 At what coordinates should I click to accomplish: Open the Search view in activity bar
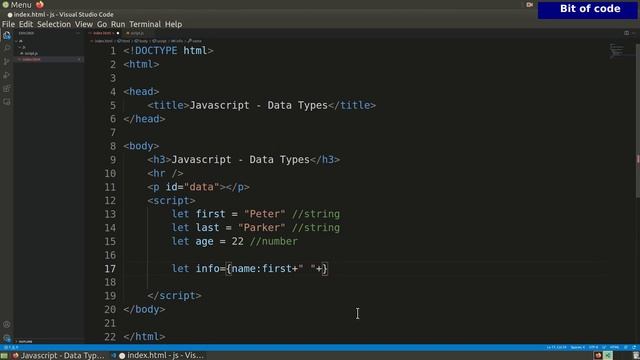point(7,48)
